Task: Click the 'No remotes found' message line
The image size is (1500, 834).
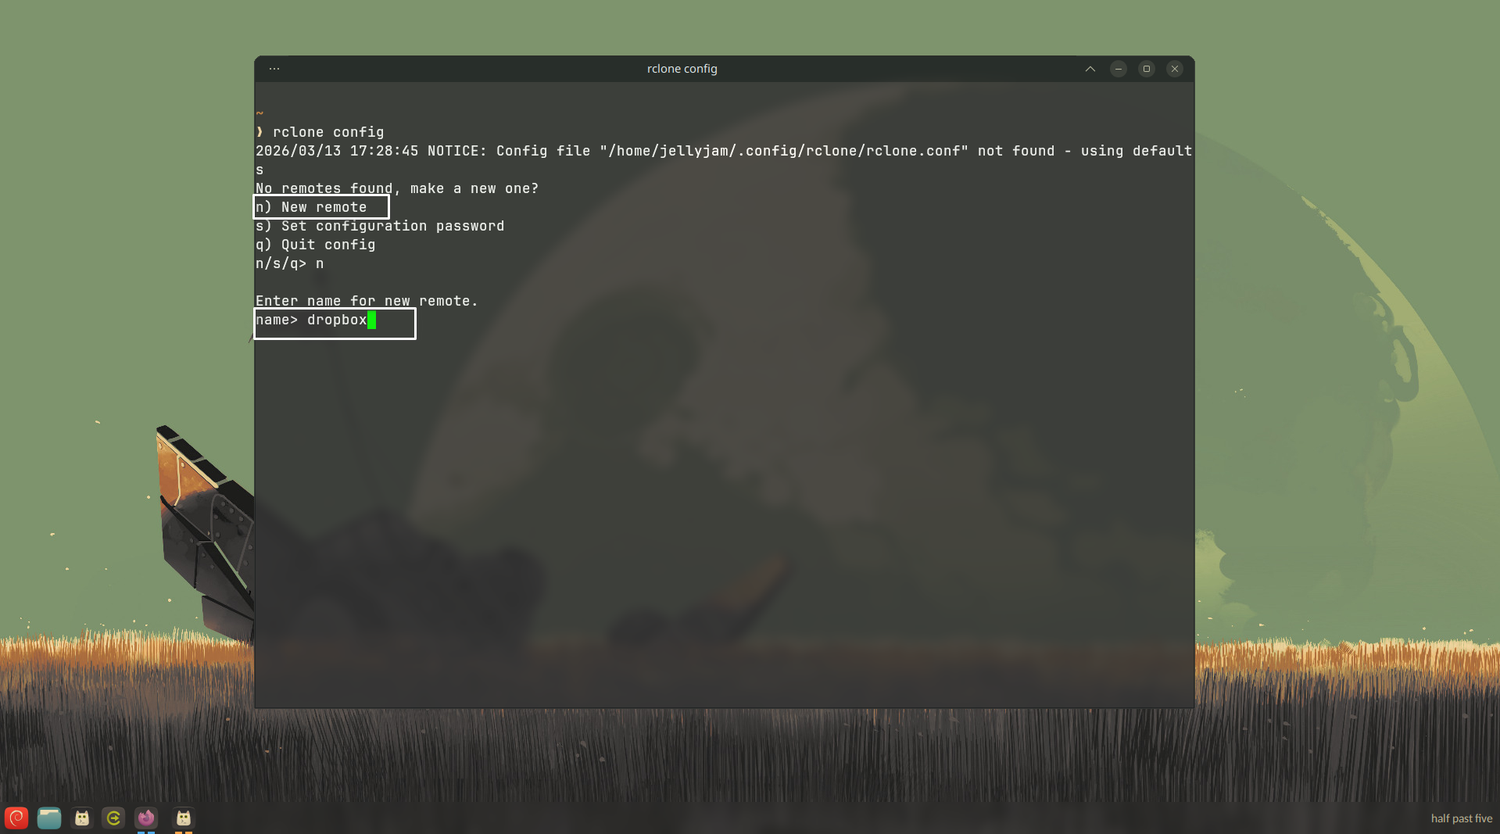Action: coord(397,188)
